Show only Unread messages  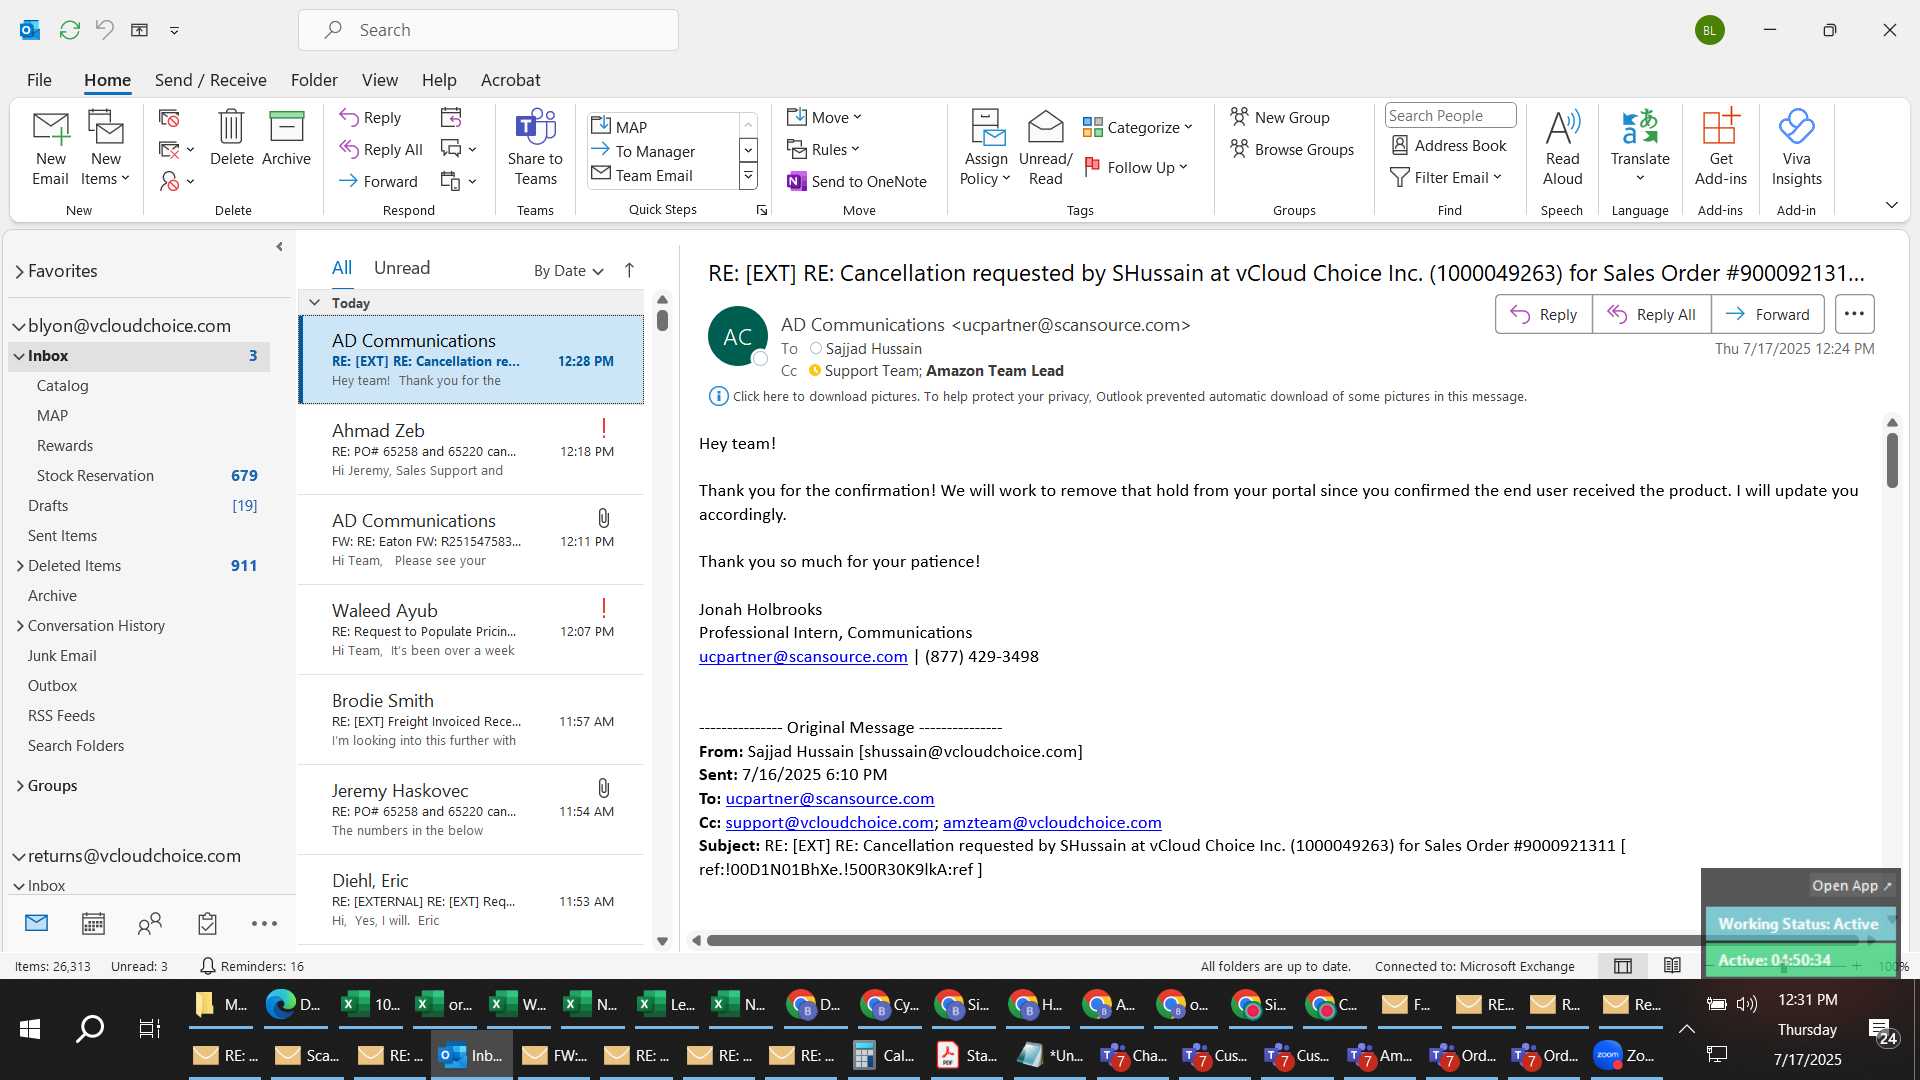click(401, 268)
